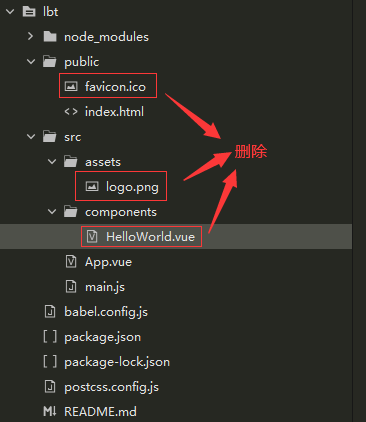This screenshot has width=366, height=422.
Task: Click the brackets icon beside package.json
Action: (50, 337)
